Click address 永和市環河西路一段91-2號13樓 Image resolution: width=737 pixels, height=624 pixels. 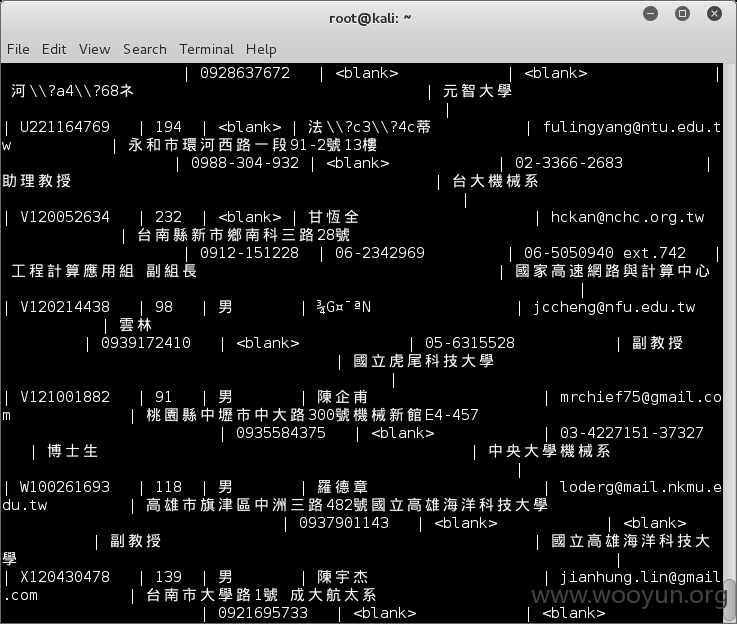coord(252,145)
